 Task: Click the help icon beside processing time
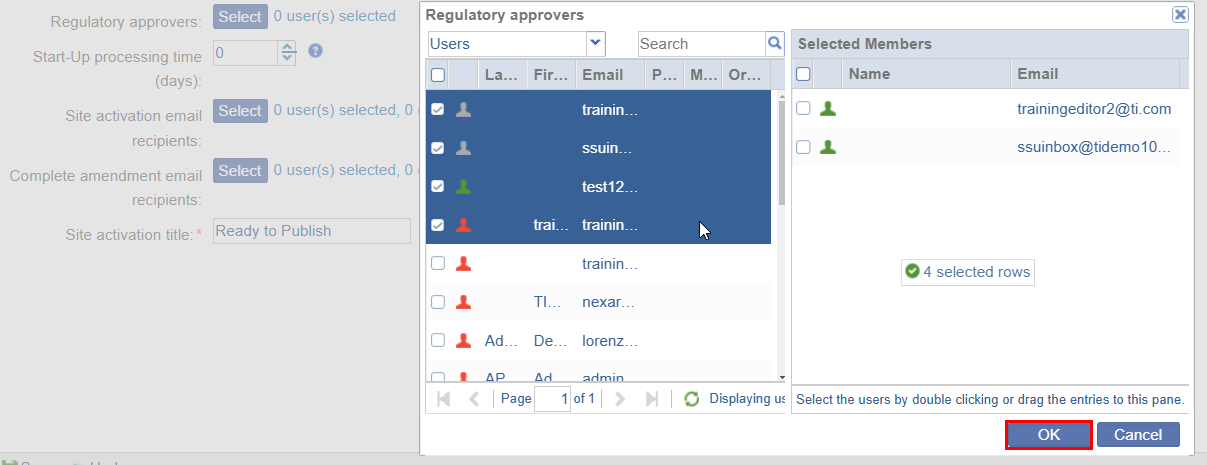(x=315, y=50)
